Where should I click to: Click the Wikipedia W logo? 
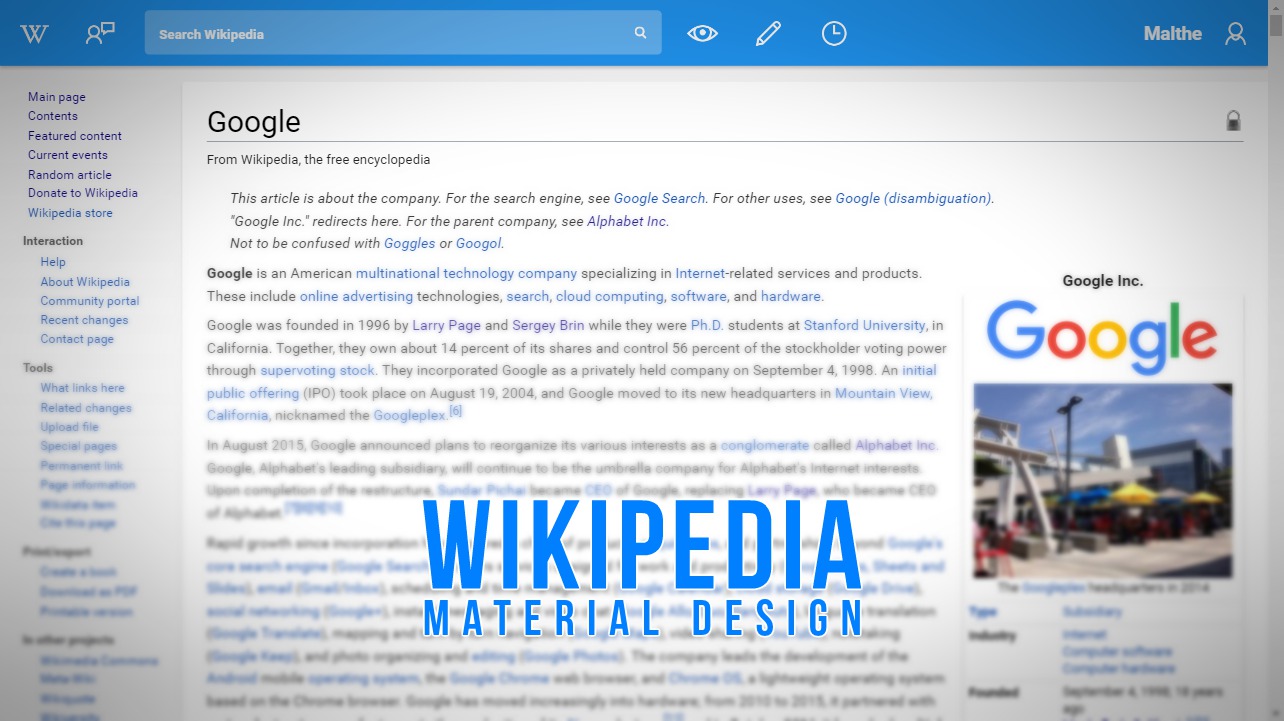pyautogui.click(x=34, y=32)
